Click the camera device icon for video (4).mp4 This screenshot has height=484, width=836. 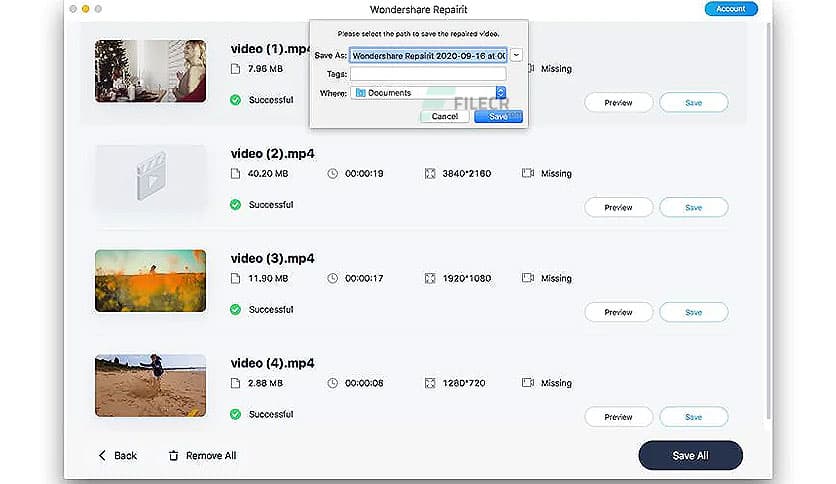coord(528,383)
